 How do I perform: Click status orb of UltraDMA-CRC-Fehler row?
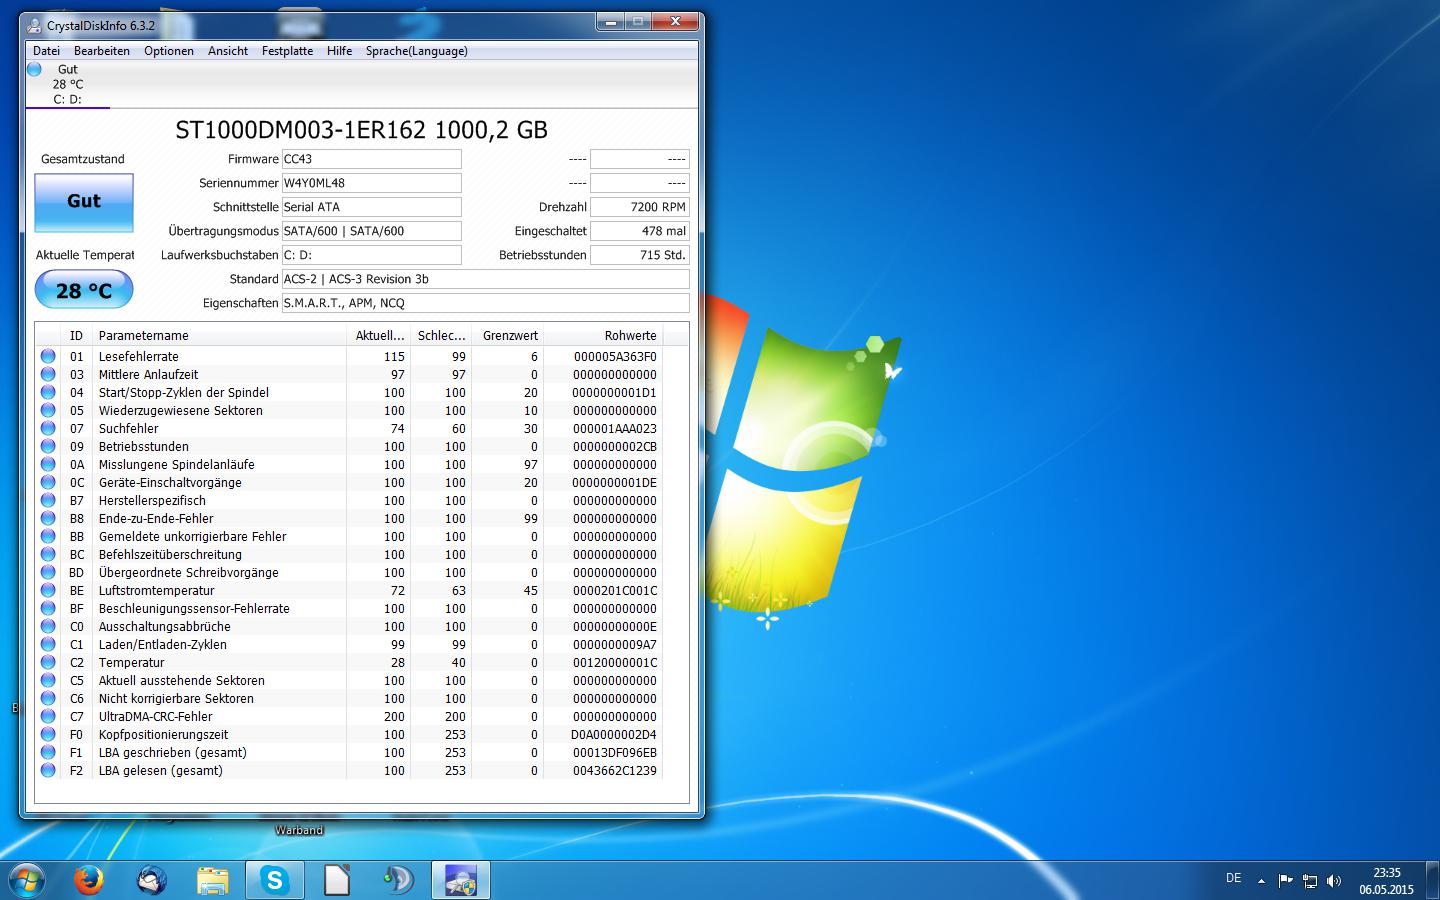(48, 716)
